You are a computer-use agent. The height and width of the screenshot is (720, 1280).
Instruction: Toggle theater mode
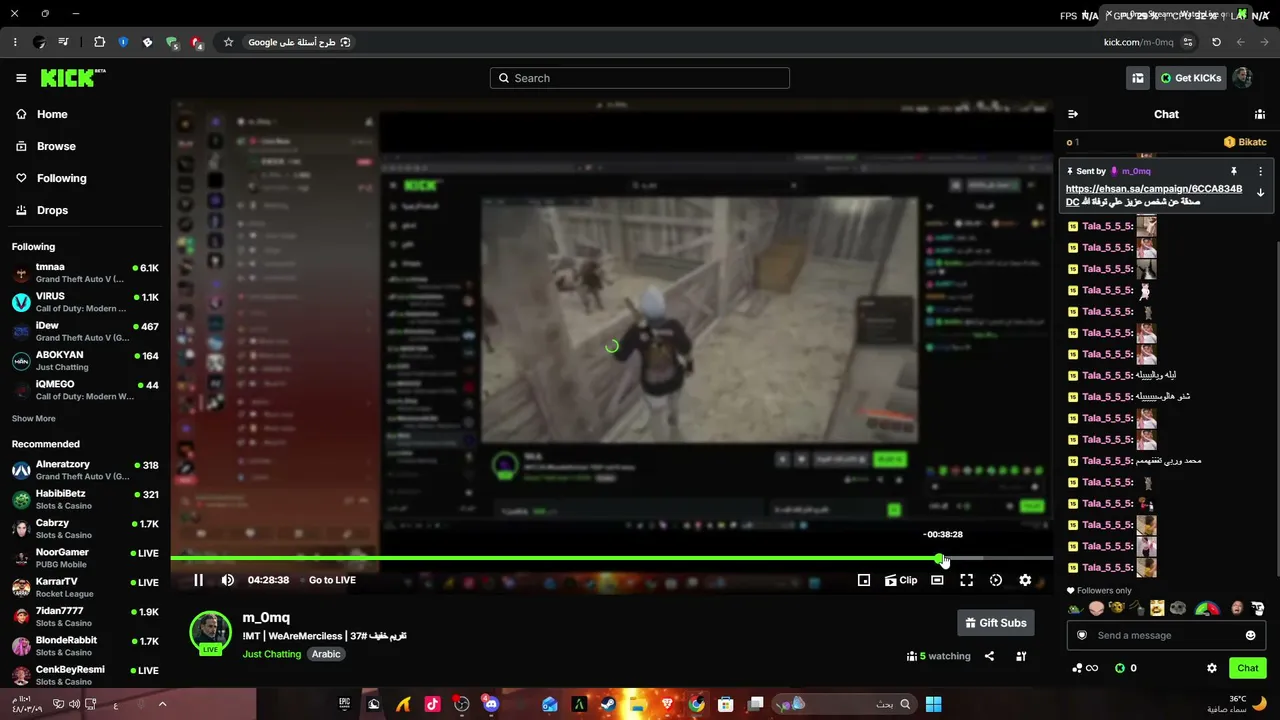coord(937,580)
